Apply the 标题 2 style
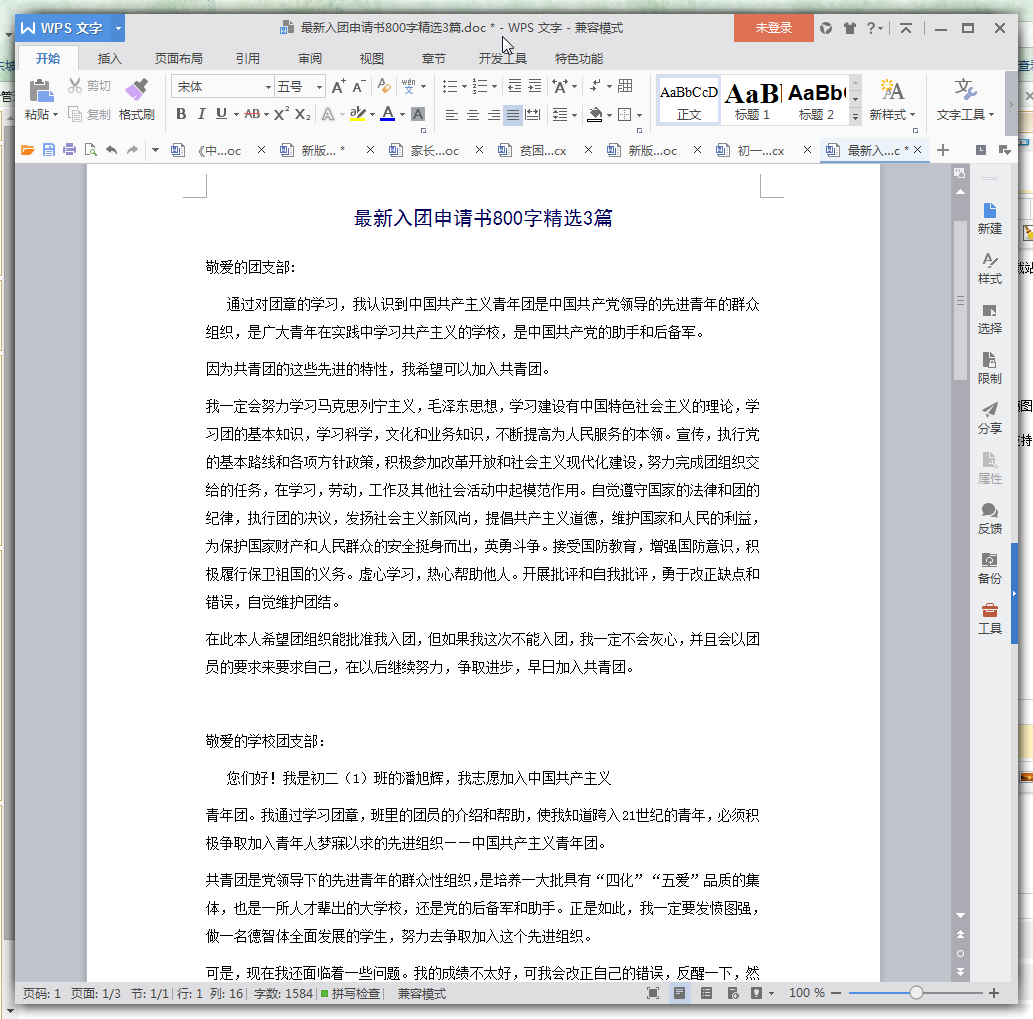Screen dimensions: 1033x1019 [816, 101]
